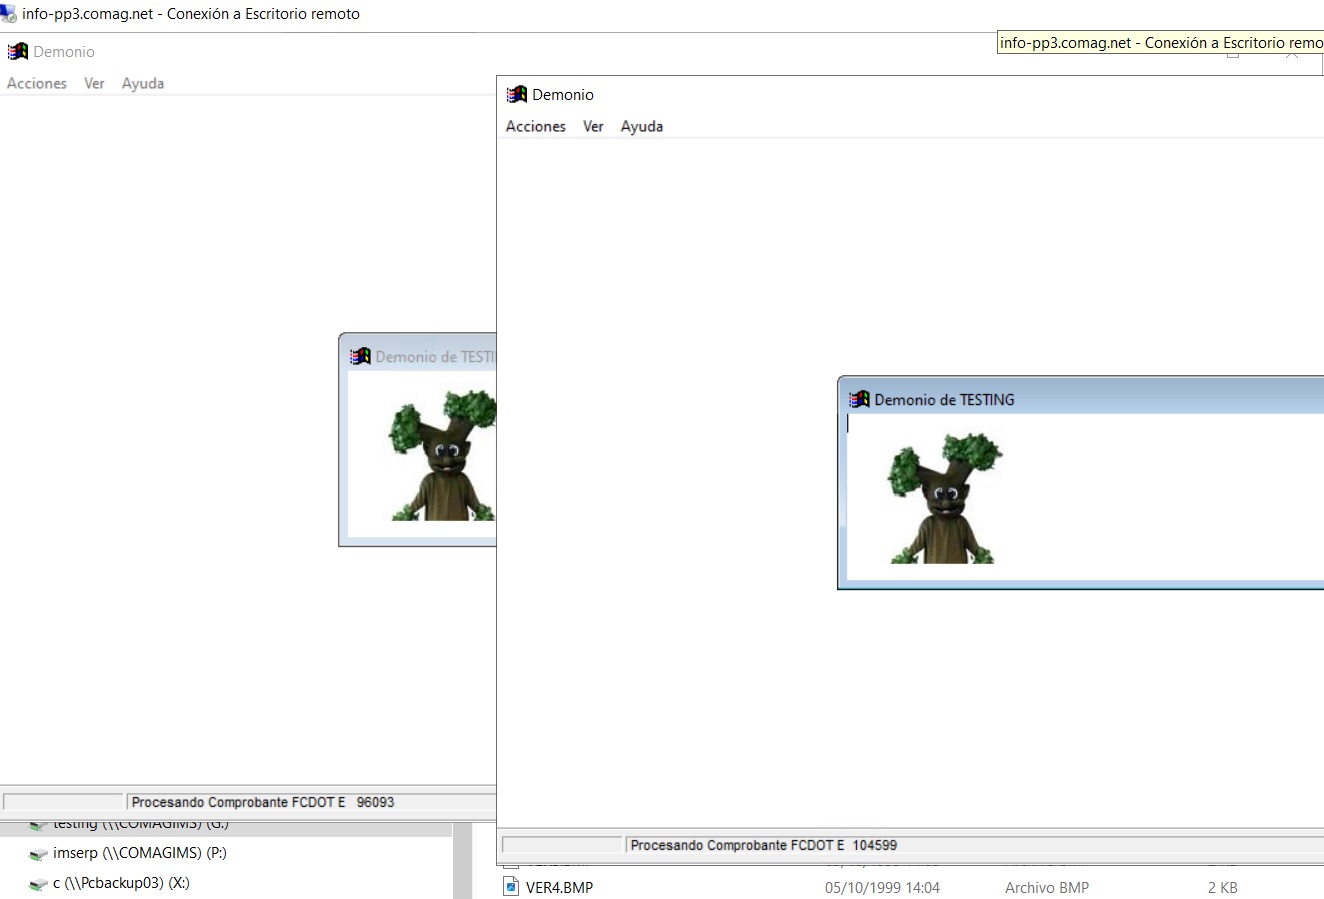The image size is (1324, 899).
Task: Click the inactive Demonio de TESTING title icon
Action: [x=360, y=357]
